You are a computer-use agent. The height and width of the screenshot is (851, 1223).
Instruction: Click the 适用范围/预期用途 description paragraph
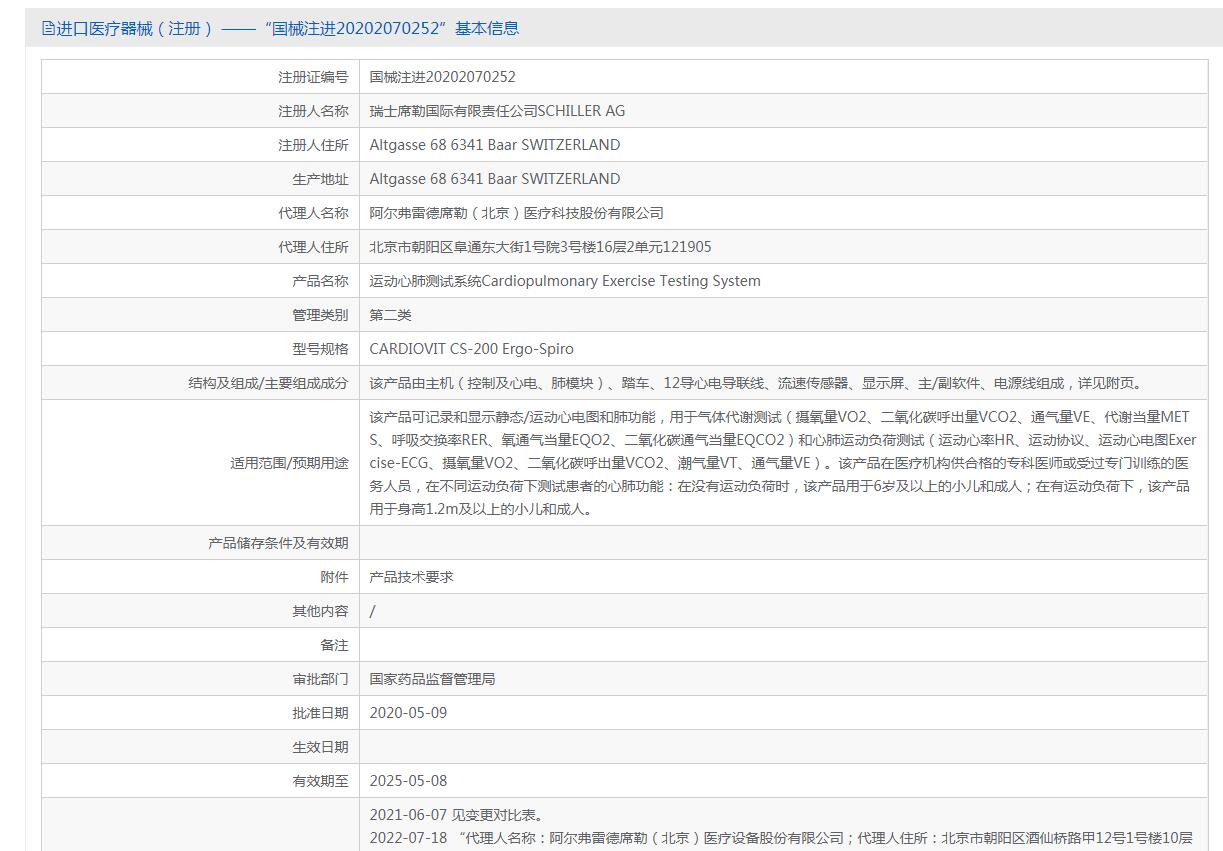(x=782, y=462)
